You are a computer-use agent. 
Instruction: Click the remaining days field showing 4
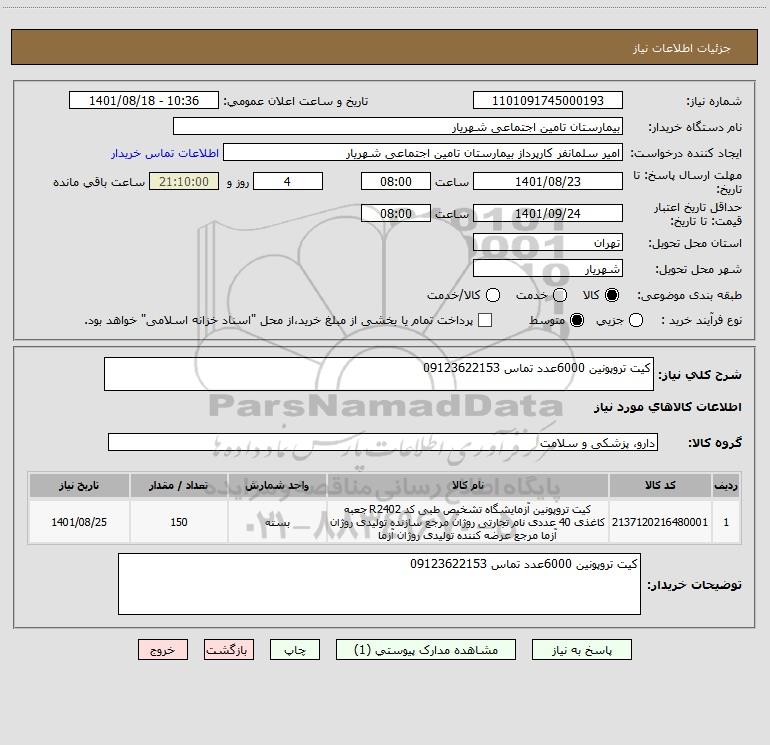[x=288, y=181]
